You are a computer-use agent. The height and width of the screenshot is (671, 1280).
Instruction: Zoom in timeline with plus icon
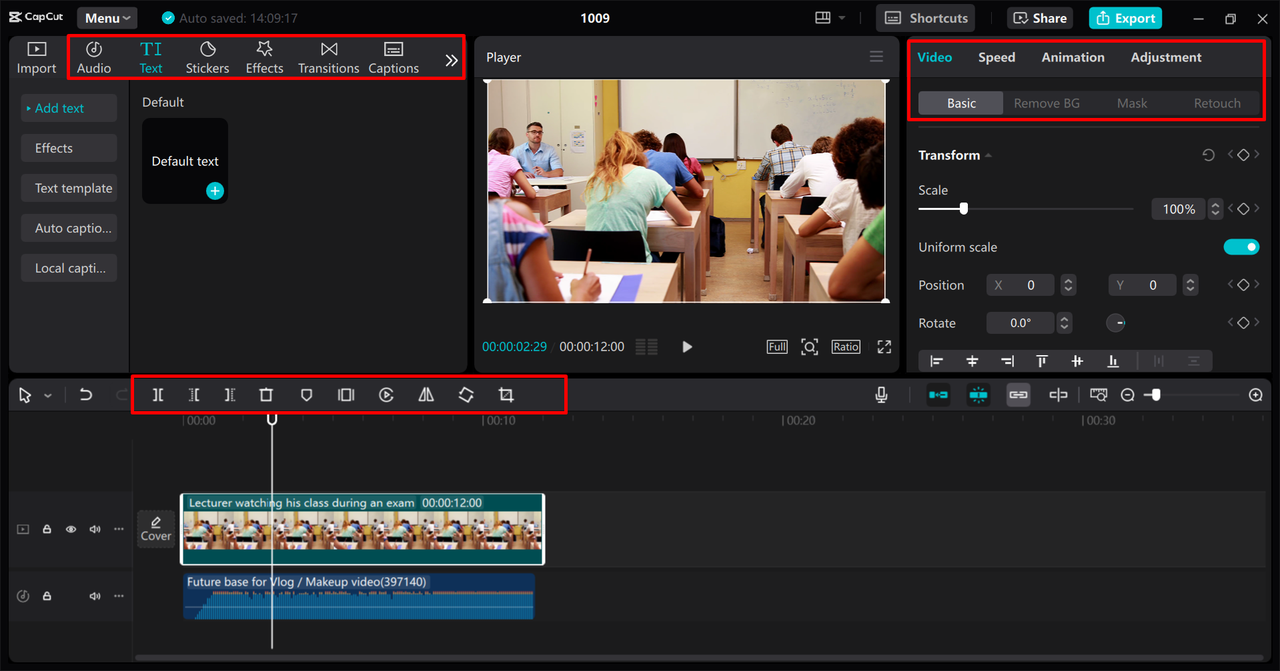coord(1256,395)
